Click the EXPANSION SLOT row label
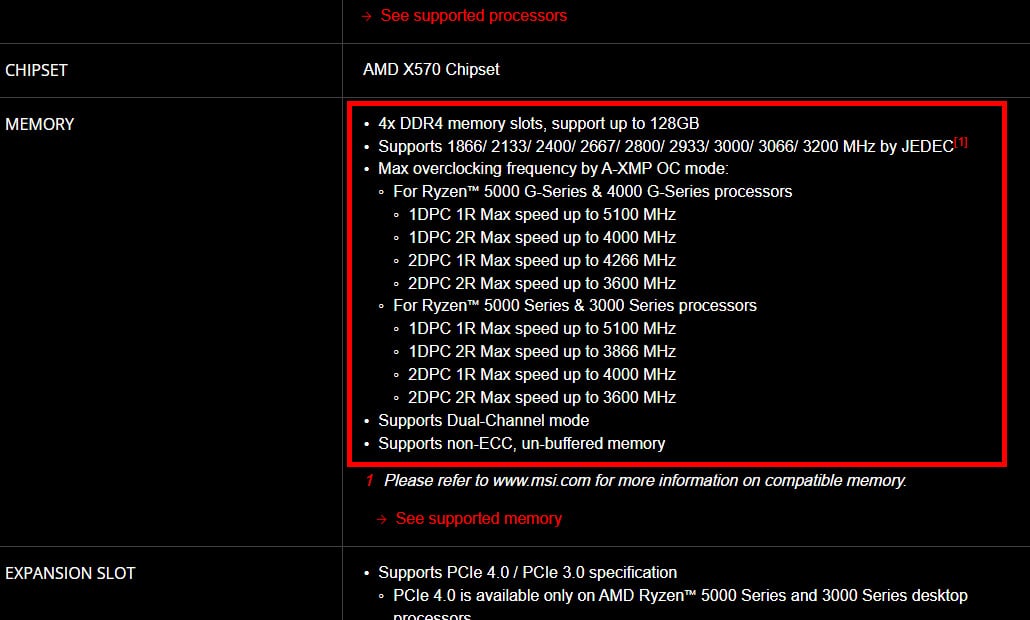 [70, 573]
